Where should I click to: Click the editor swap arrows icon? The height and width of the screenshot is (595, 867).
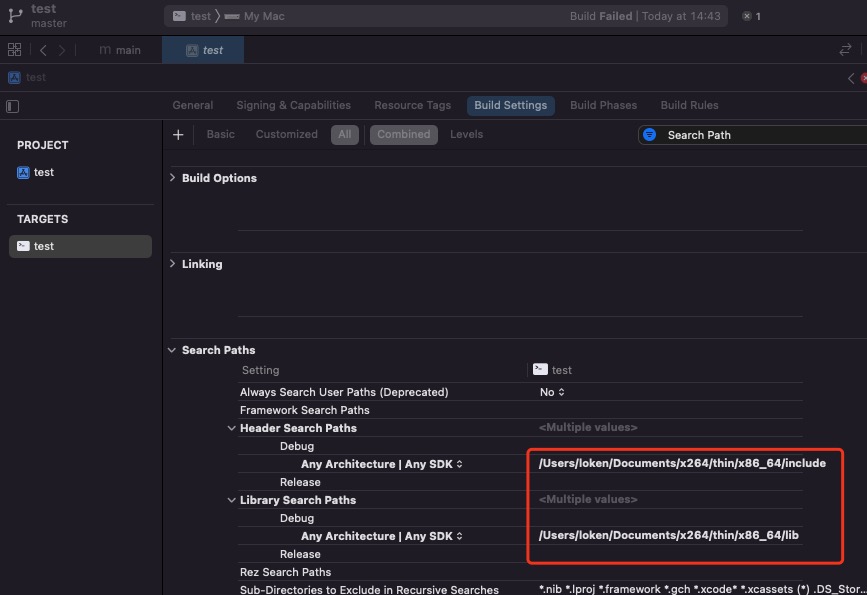[x=845, y=50]
